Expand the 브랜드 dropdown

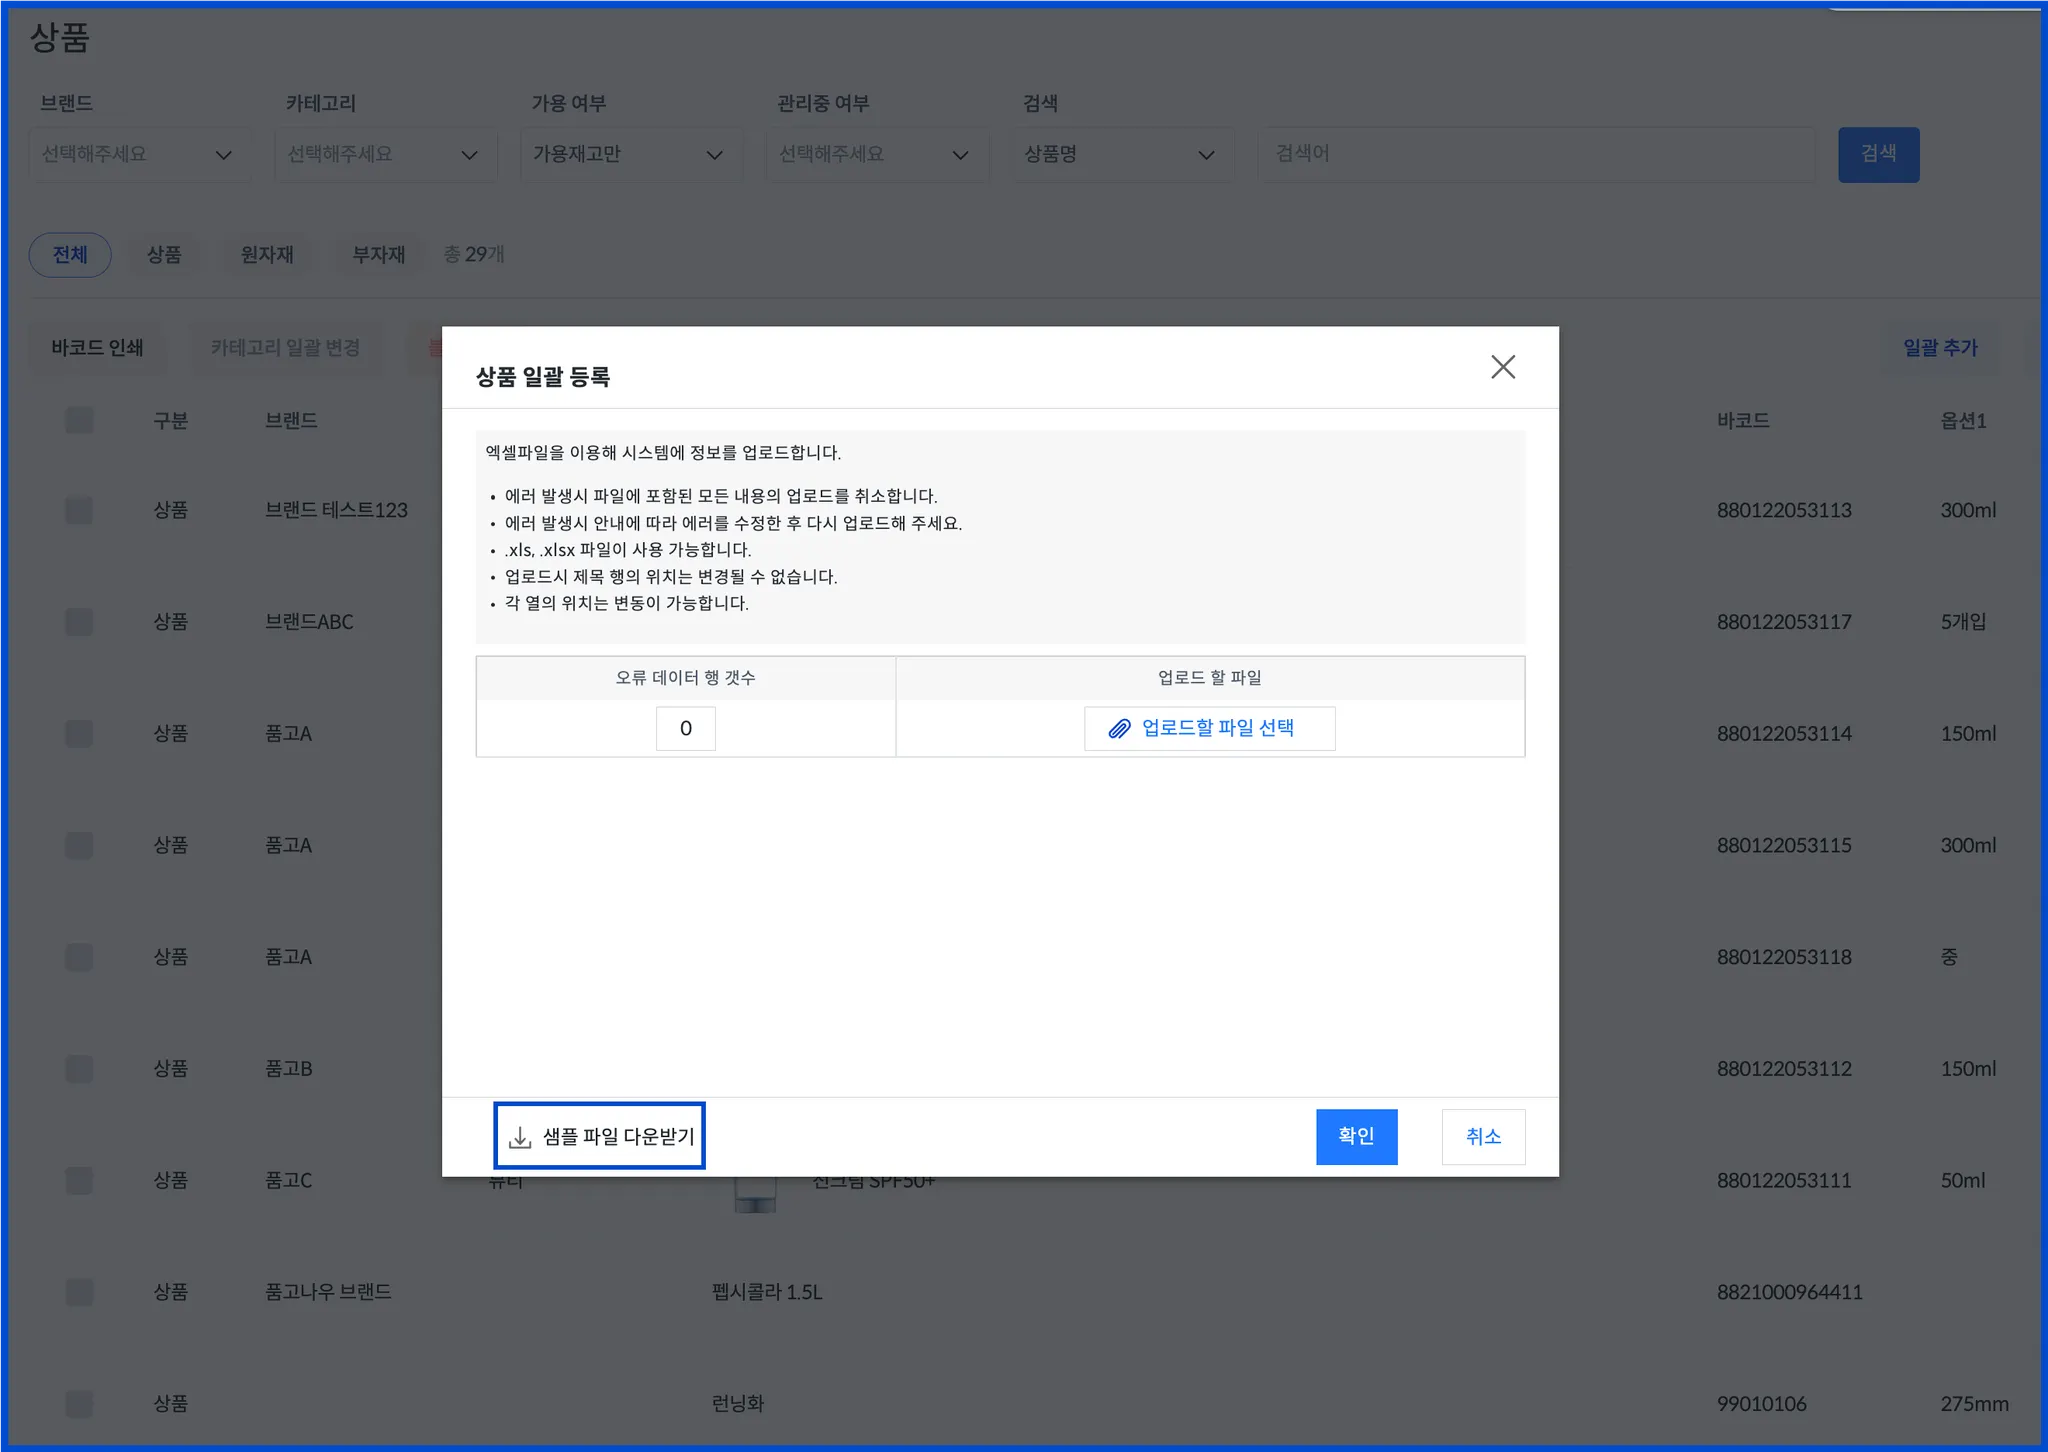[x=139, y=155]
